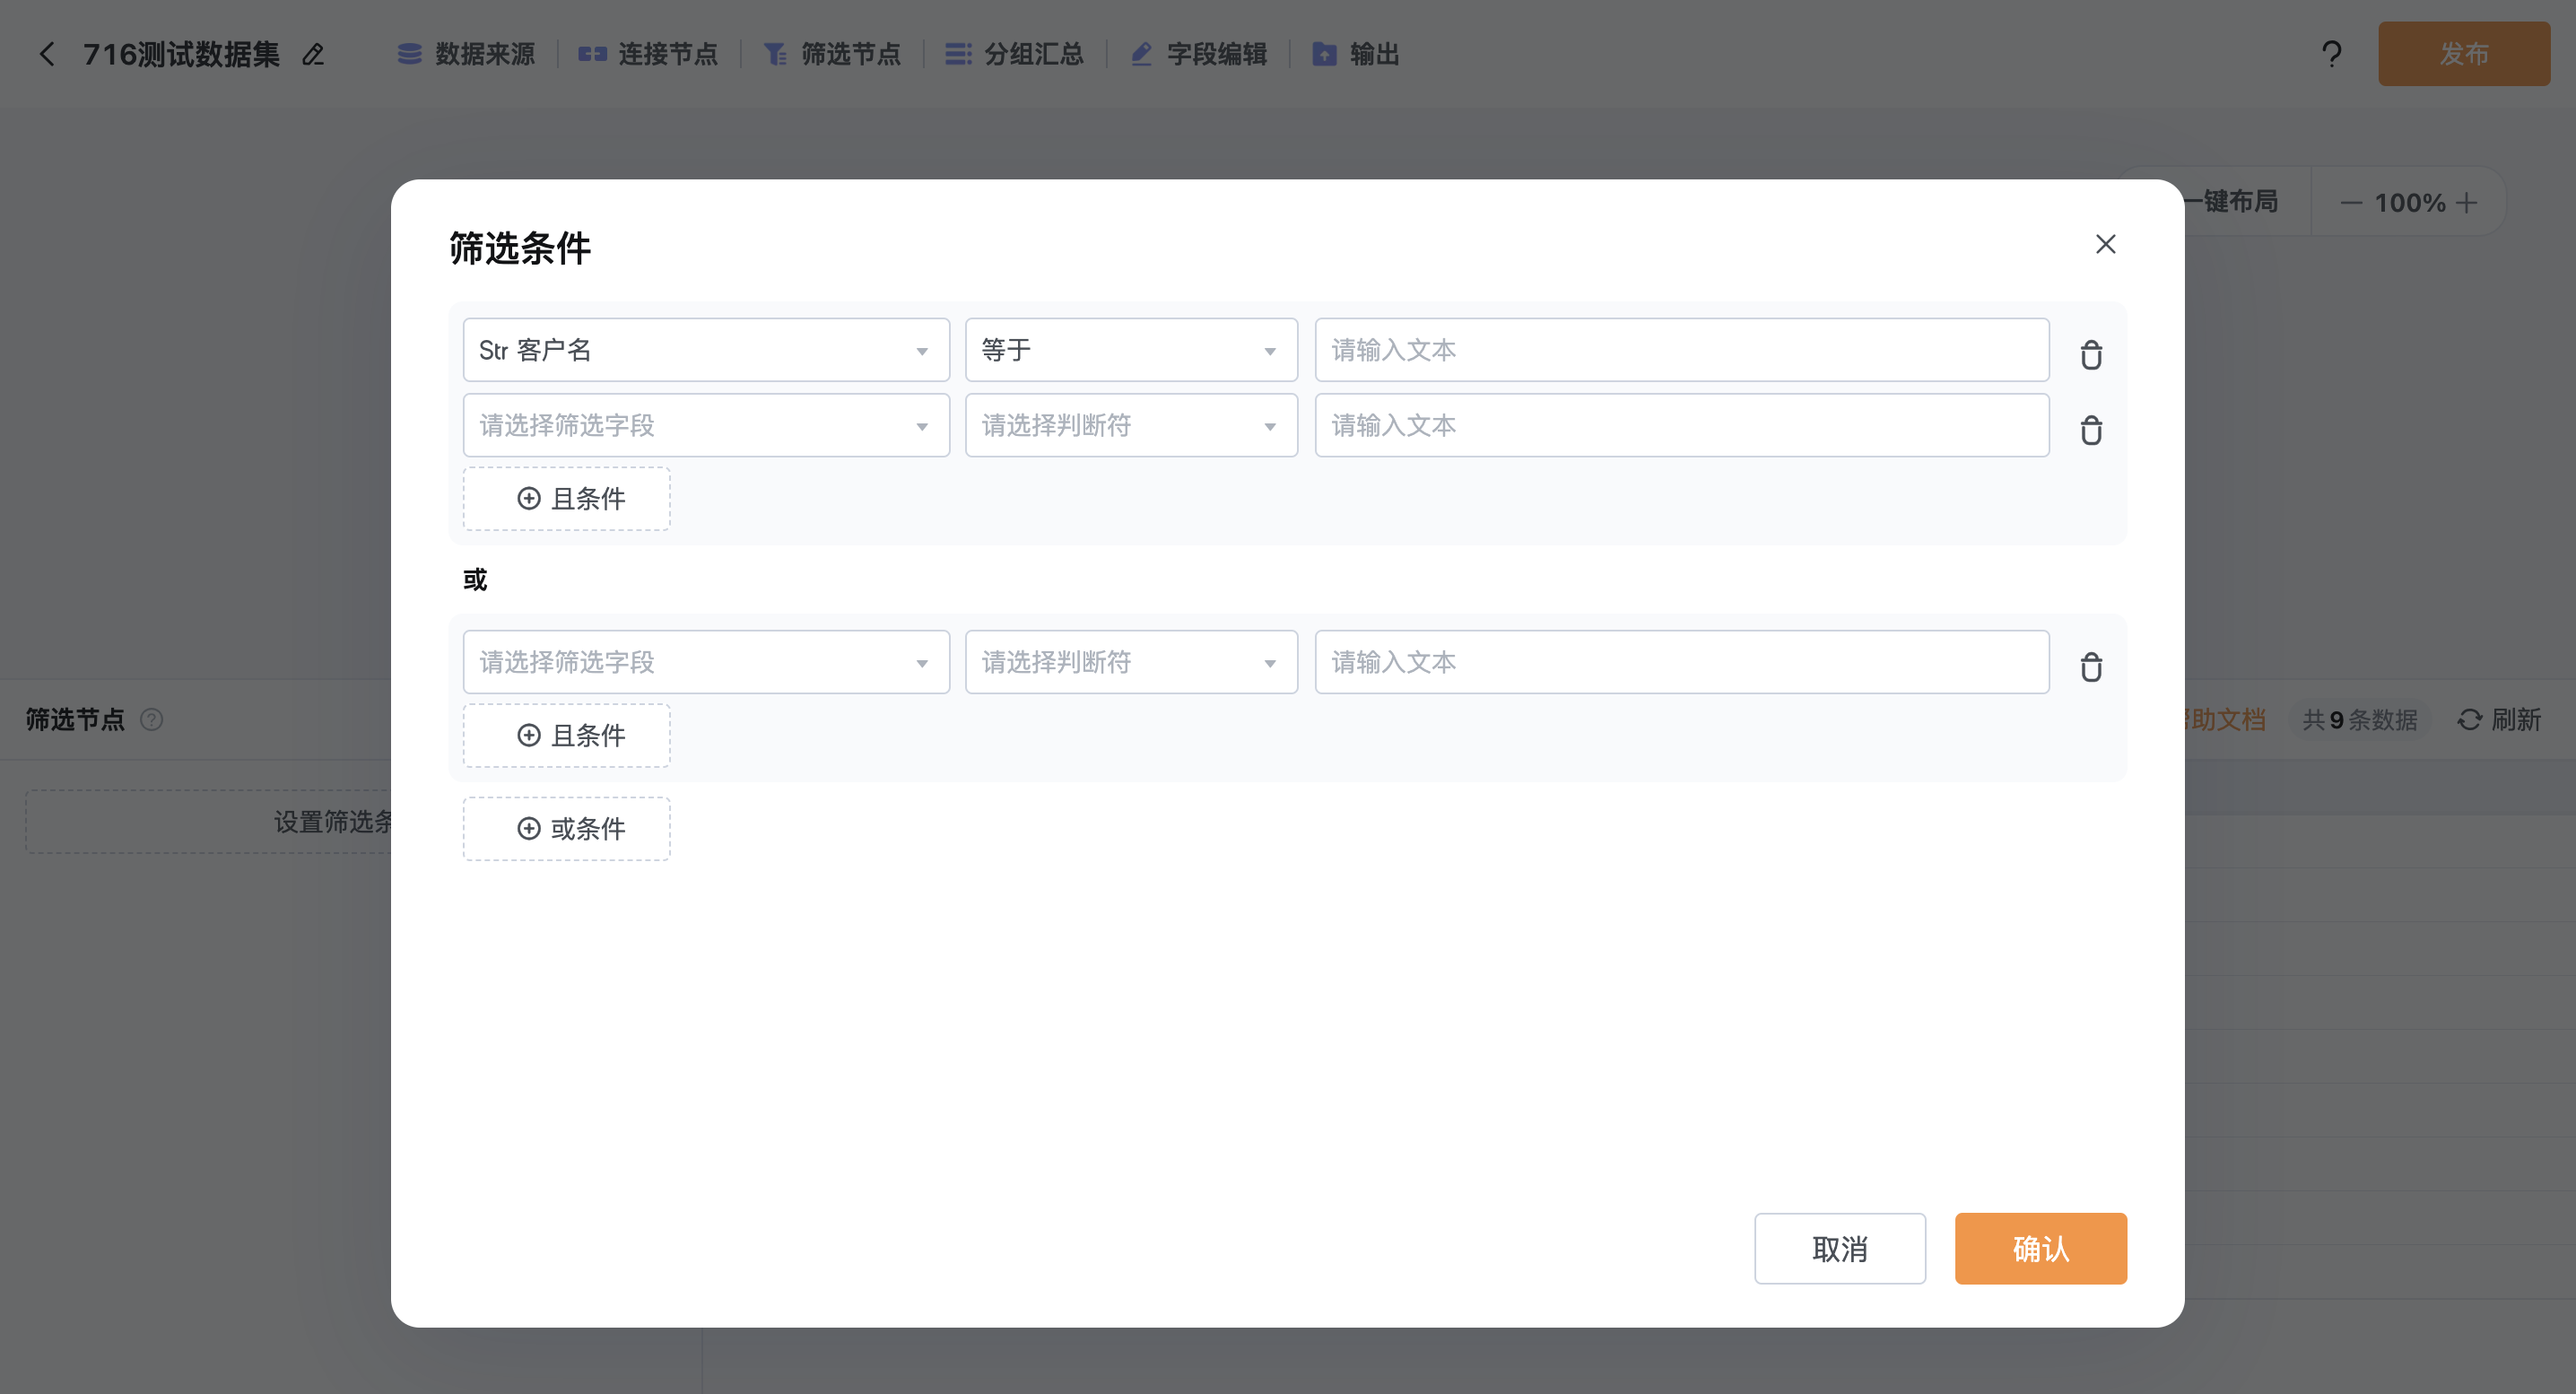
Task: Click the 100% zoom level value
Action: [x=2410, y=203]
